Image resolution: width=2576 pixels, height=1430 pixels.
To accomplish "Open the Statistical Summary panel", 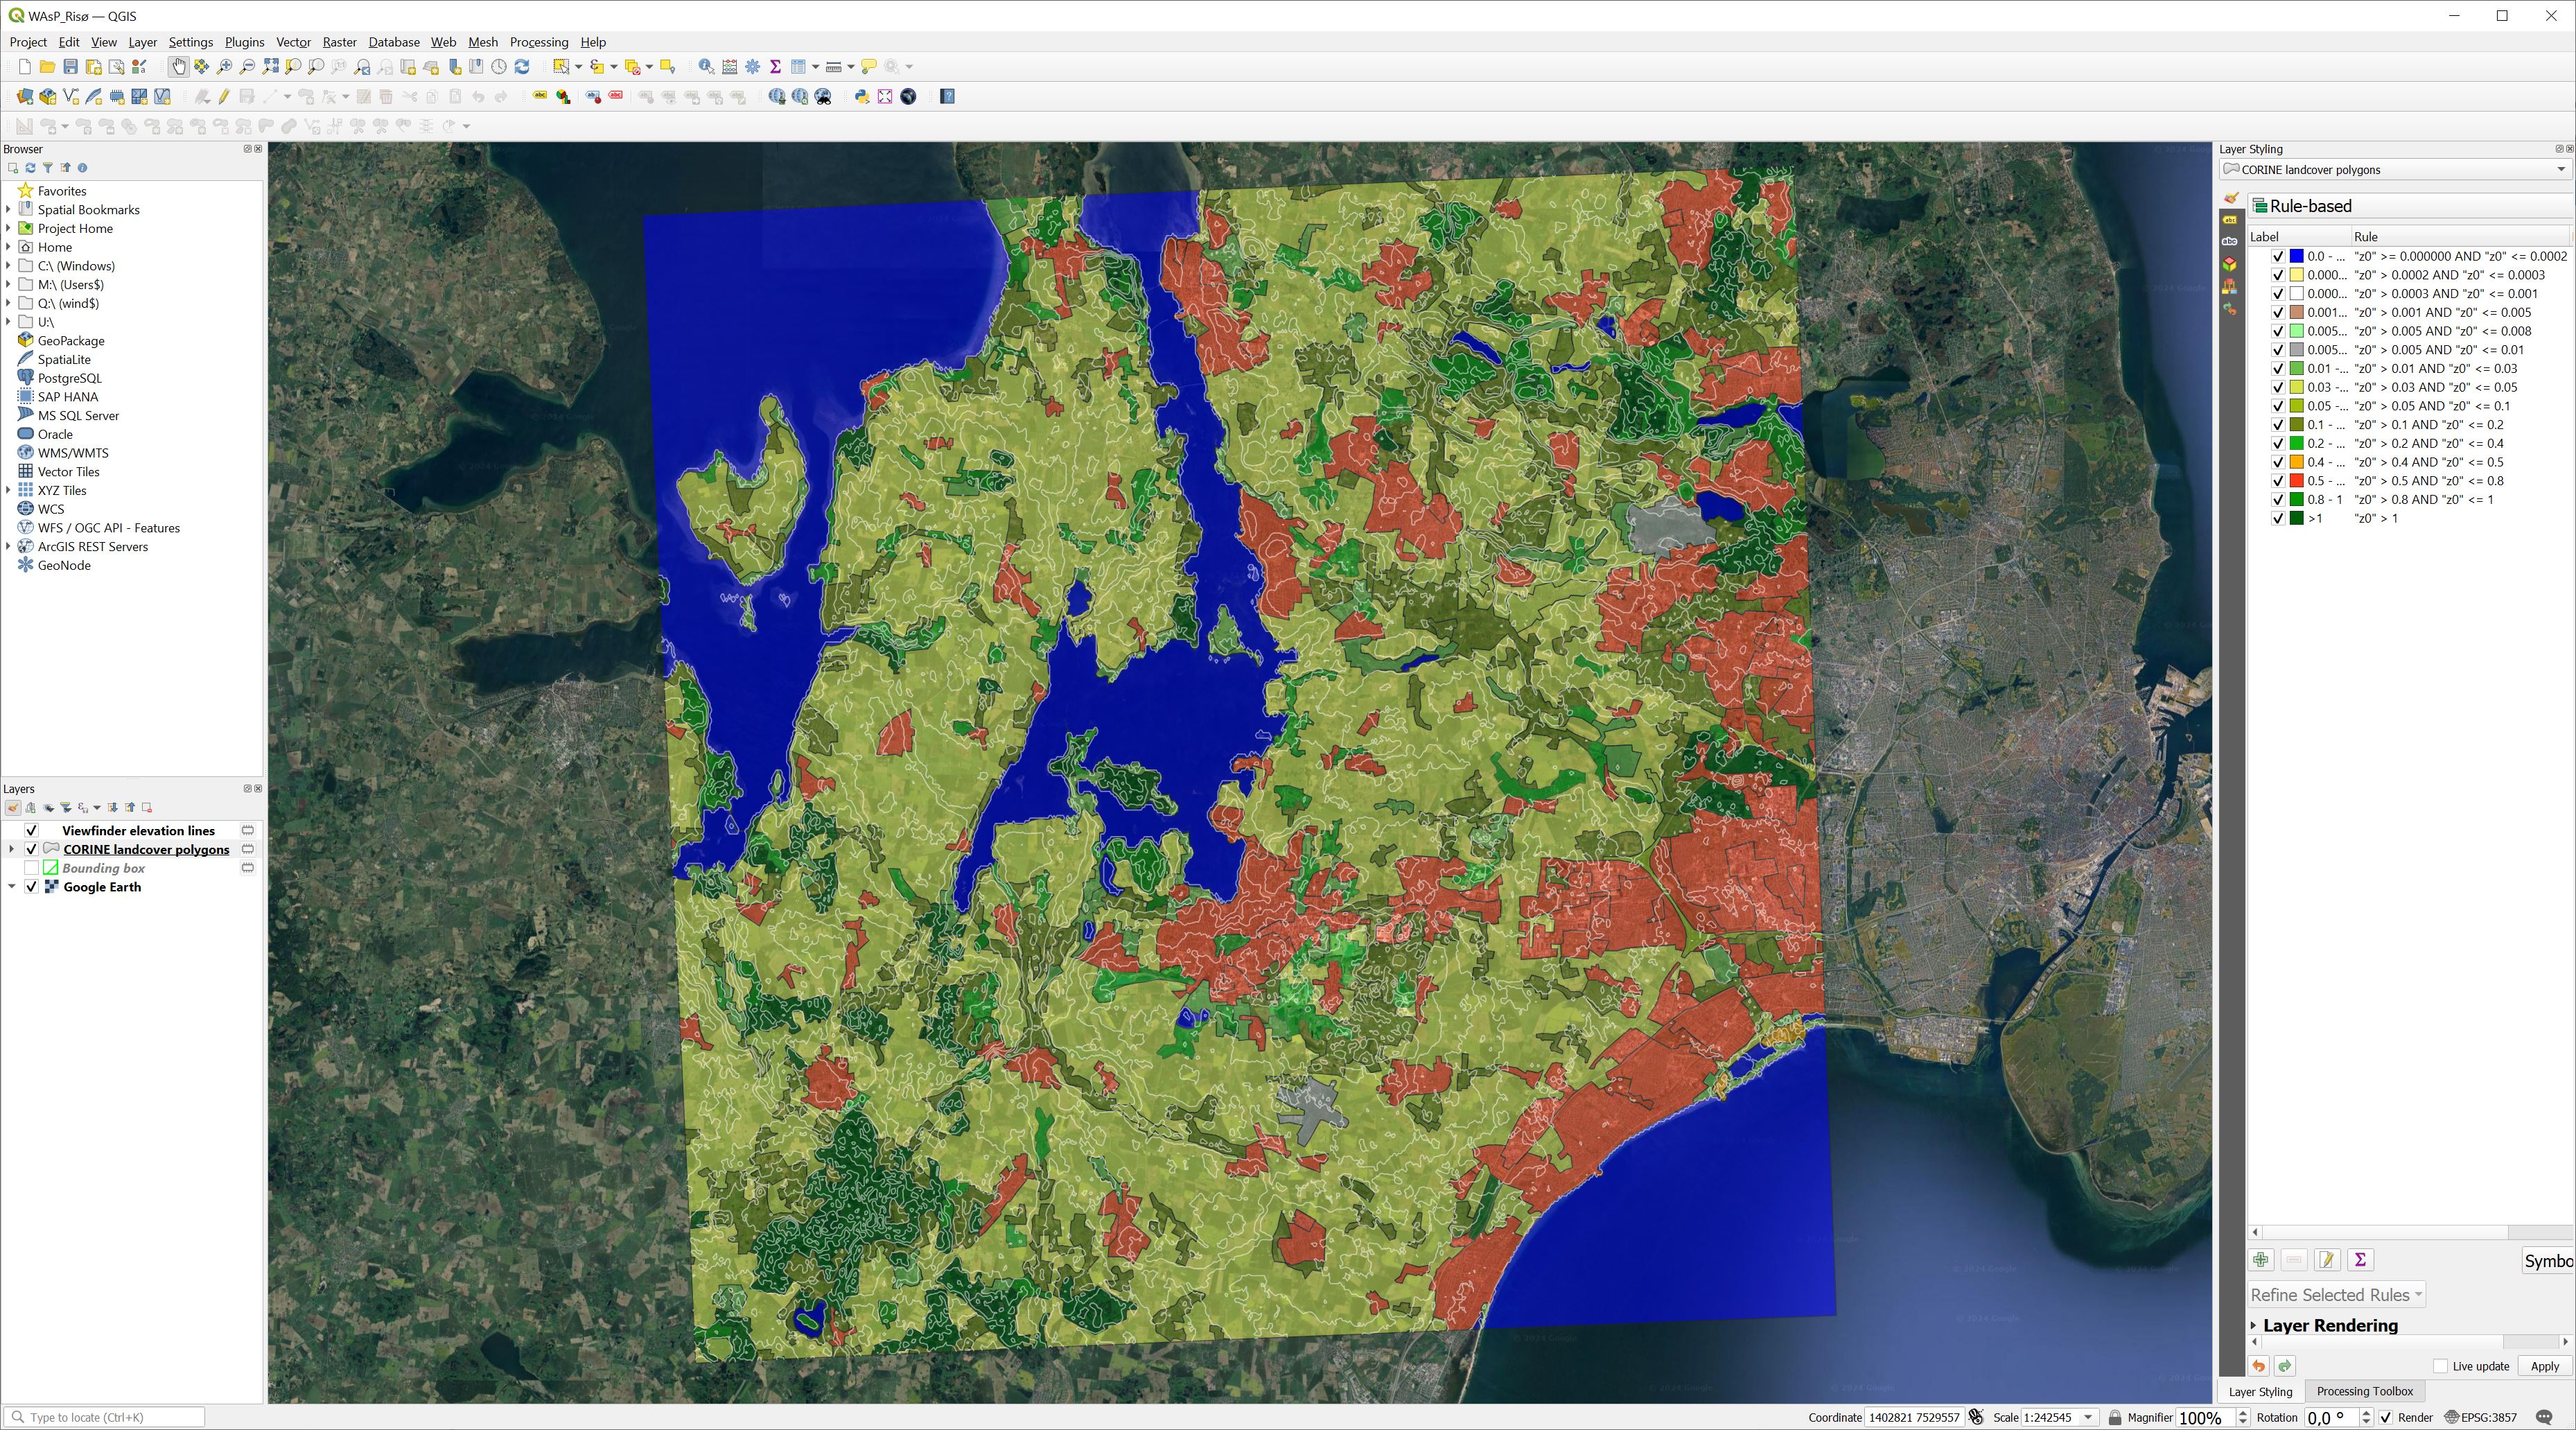I will point(776,66).
